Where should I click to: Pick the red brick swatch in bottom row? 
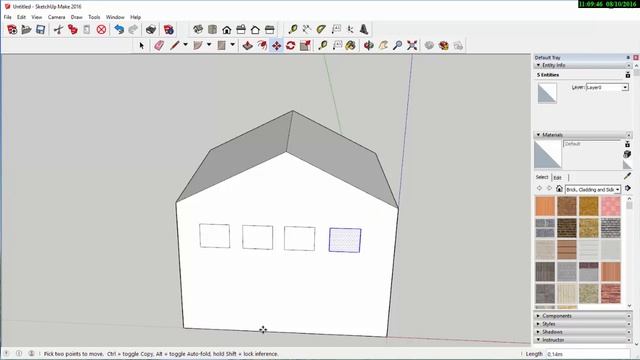611,293
